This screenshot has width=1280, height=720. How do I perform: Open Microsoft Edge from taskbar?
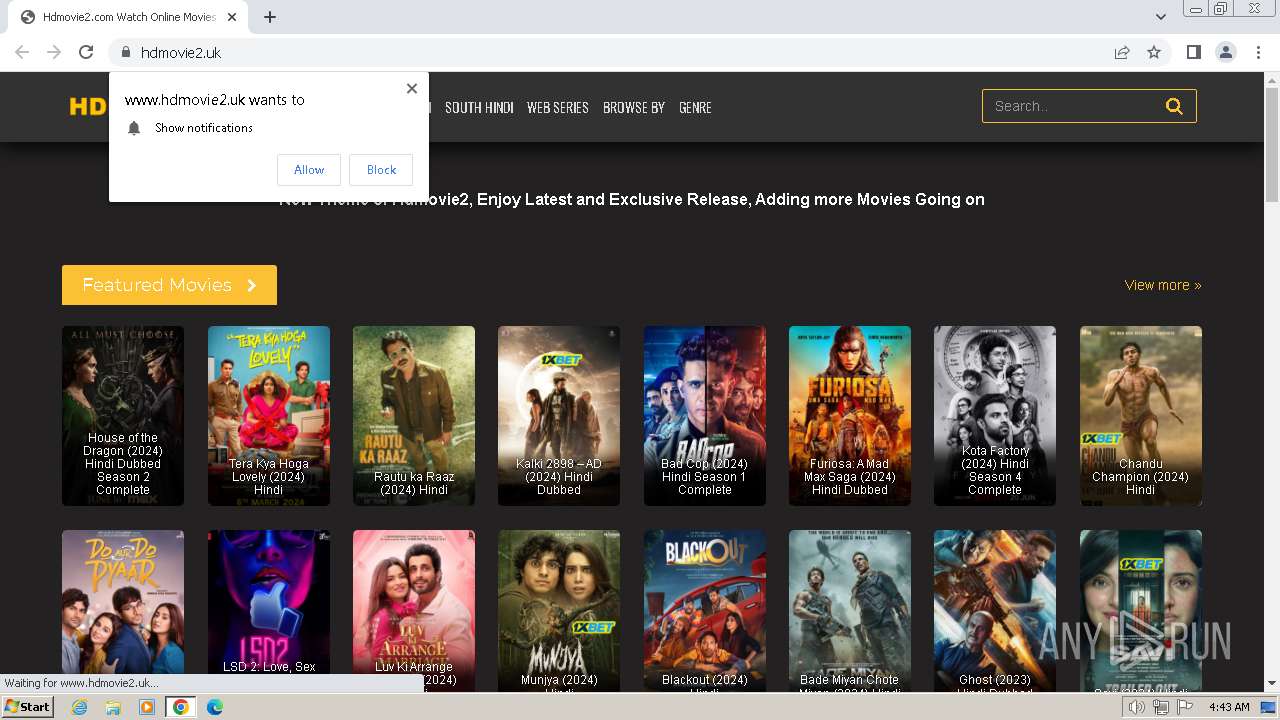(215, 707)
